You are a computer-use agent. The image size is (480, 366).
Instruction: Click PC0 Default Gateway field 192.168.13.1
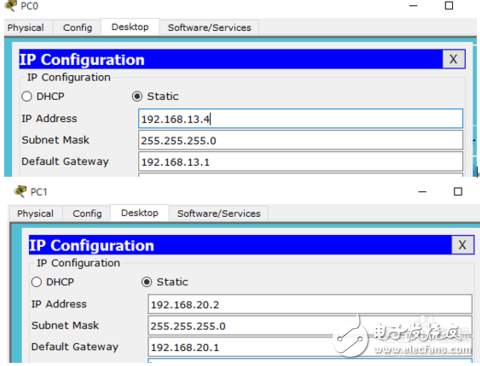[301, 162]
